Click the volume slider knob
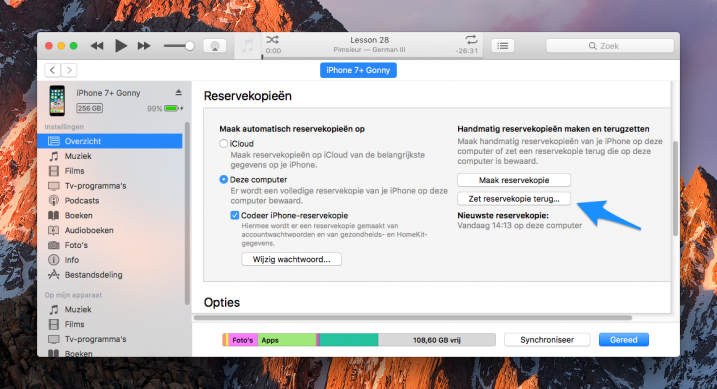Image resolution: width=717 pixels, height=389 pixels. 189,46
